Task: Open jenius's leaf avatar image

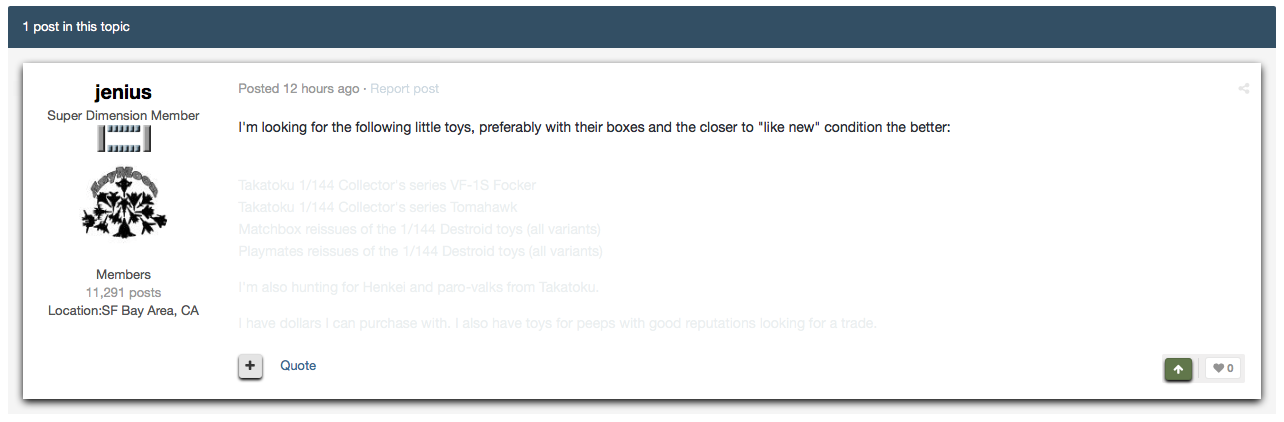Action: point(123,203)
